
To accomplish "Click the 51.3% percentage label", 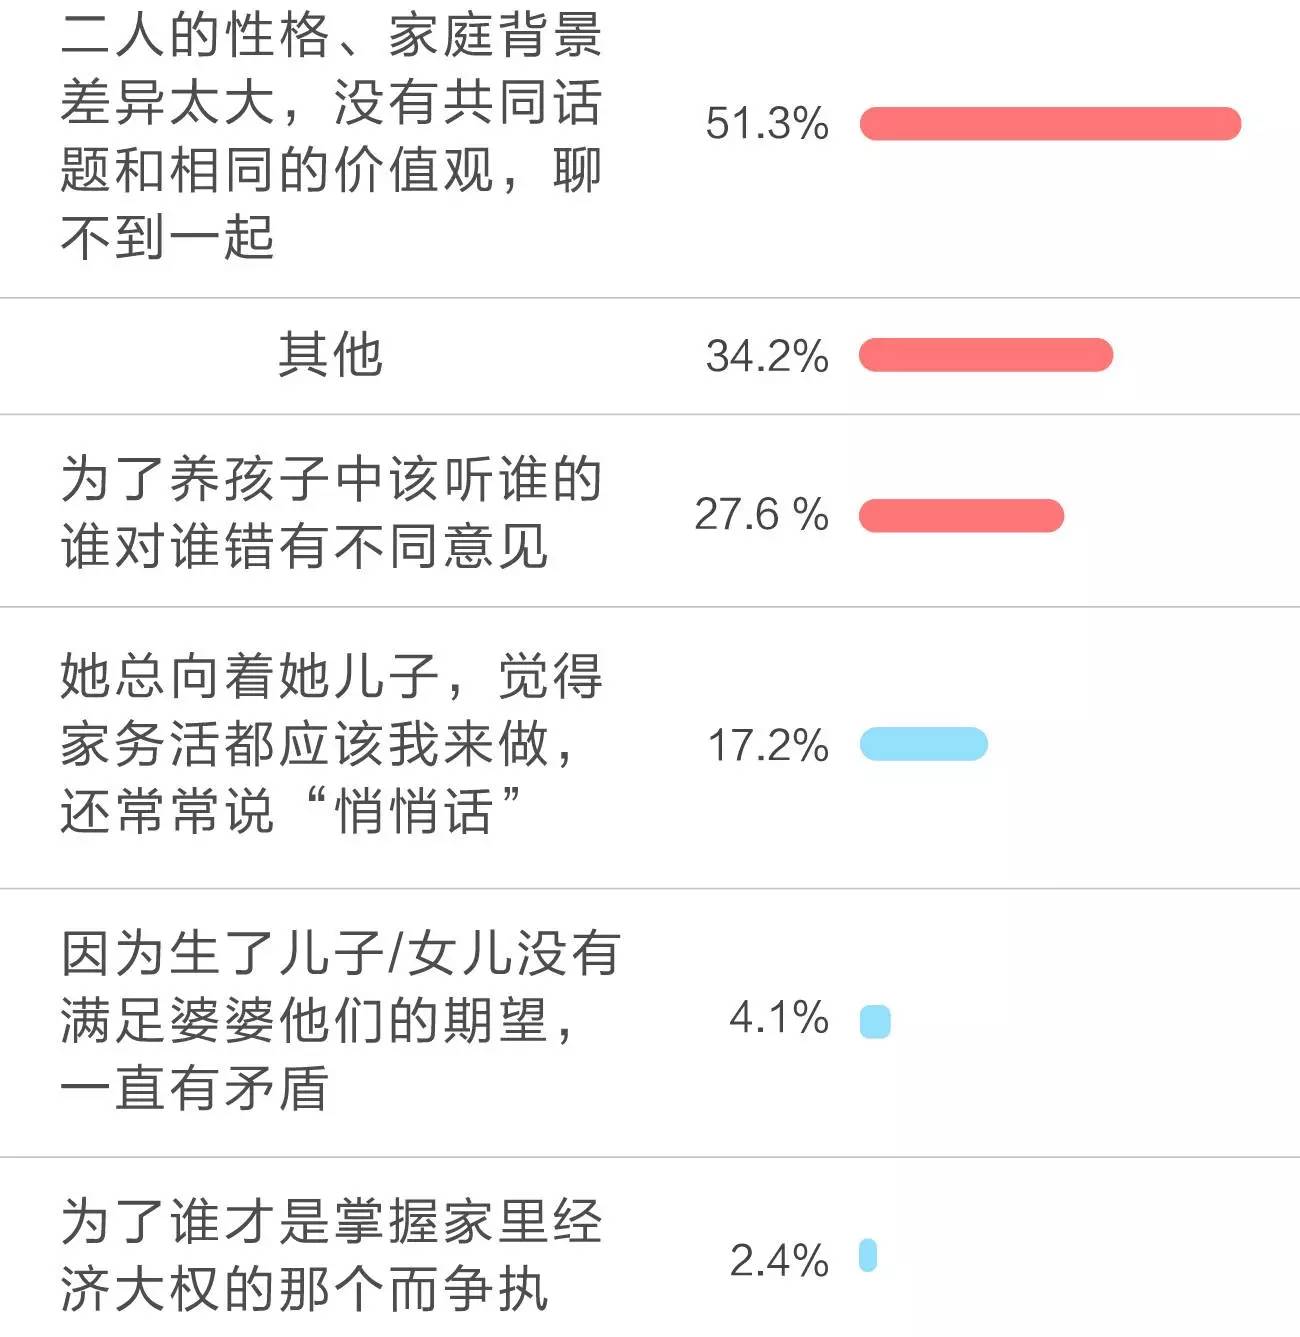I will pyautogui.click(x=767, y=124).
